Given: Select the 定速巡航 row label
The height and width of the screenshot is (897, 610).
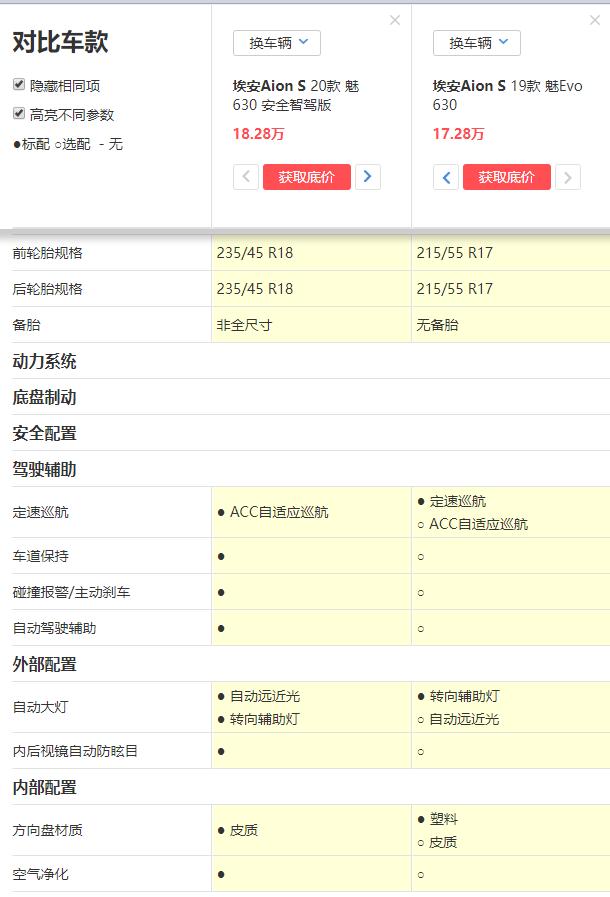Looking at the screenshot, I should point(41,512).
